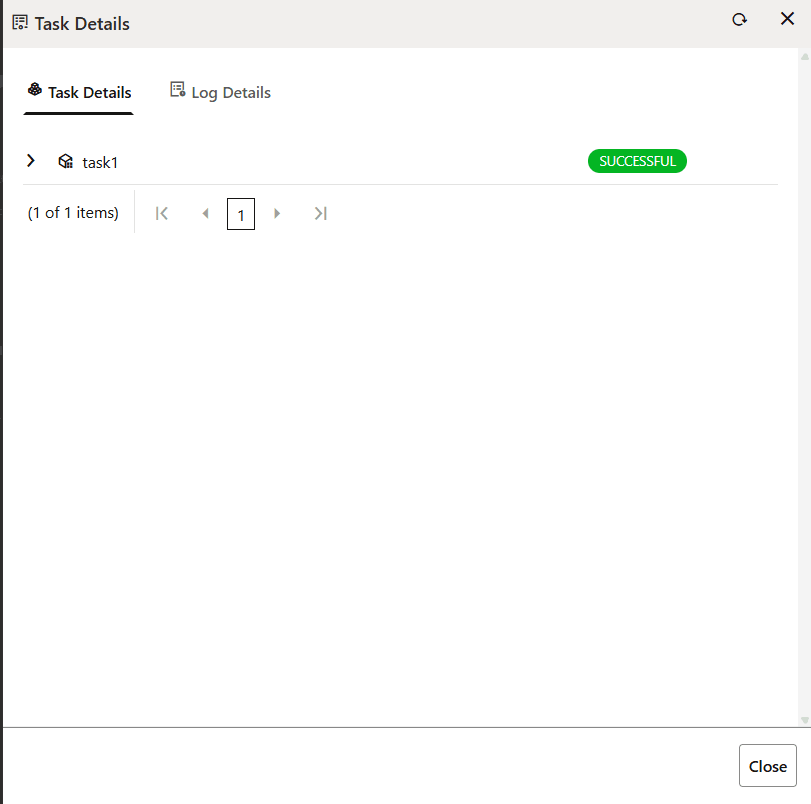Click the SUCCESSFUL status badge
811x804 pixels.
pos(637,161)
